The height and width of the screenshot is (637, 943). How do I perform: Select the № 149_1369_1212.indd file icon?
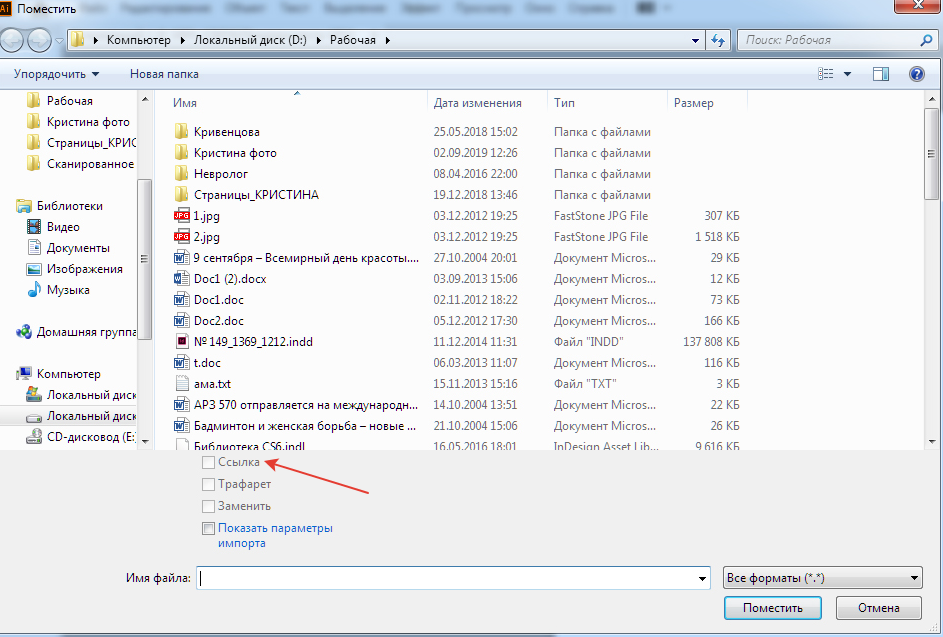182,342
